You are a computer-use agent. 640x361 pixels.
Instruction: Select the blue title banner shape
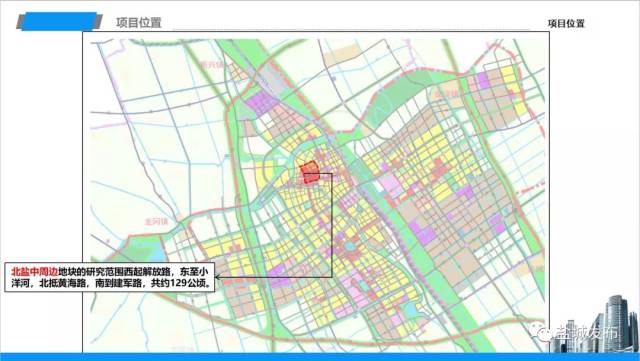coord(59,21)
